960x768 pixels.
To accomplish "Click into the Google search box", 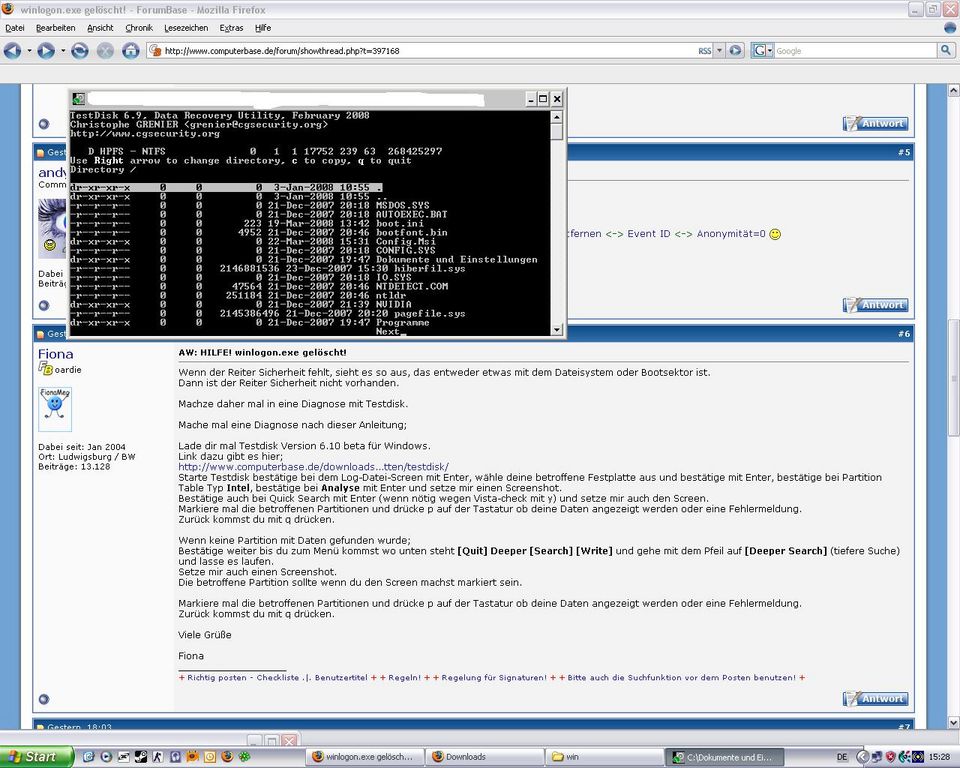I will (856, 51).
